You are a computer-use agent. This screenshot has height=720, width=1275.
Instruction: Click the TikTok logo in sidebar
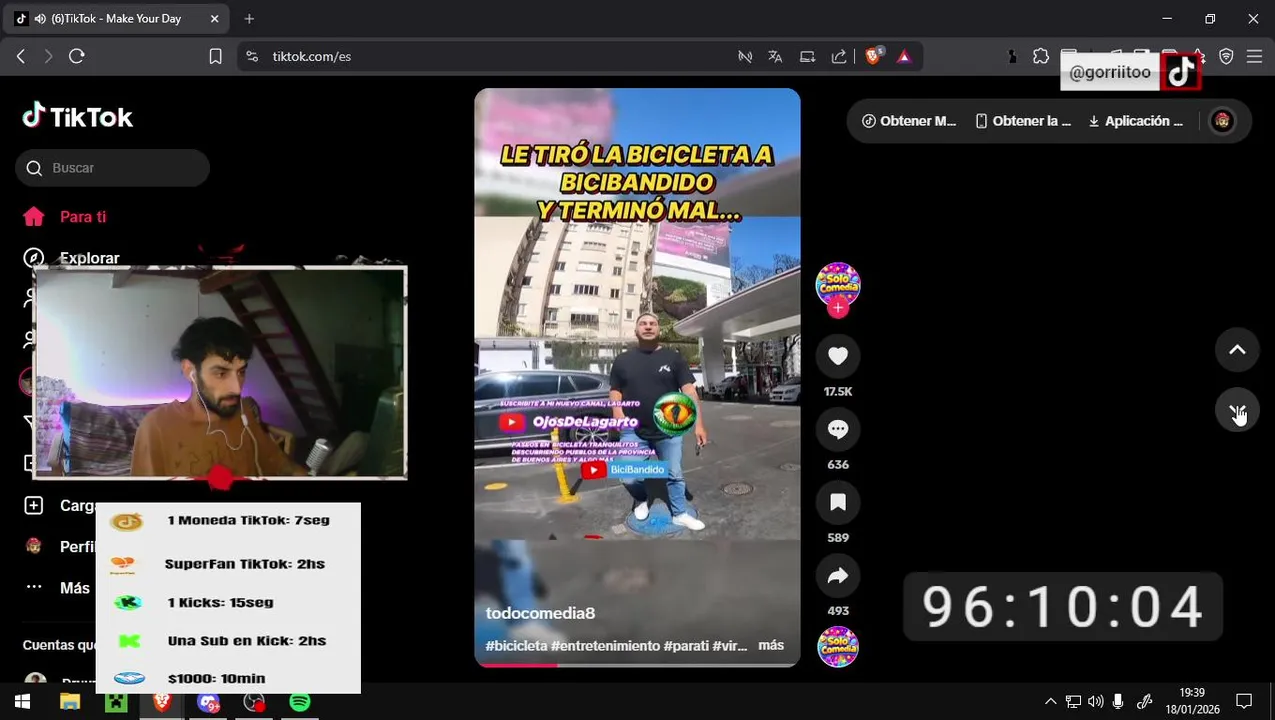pos(78,117)
